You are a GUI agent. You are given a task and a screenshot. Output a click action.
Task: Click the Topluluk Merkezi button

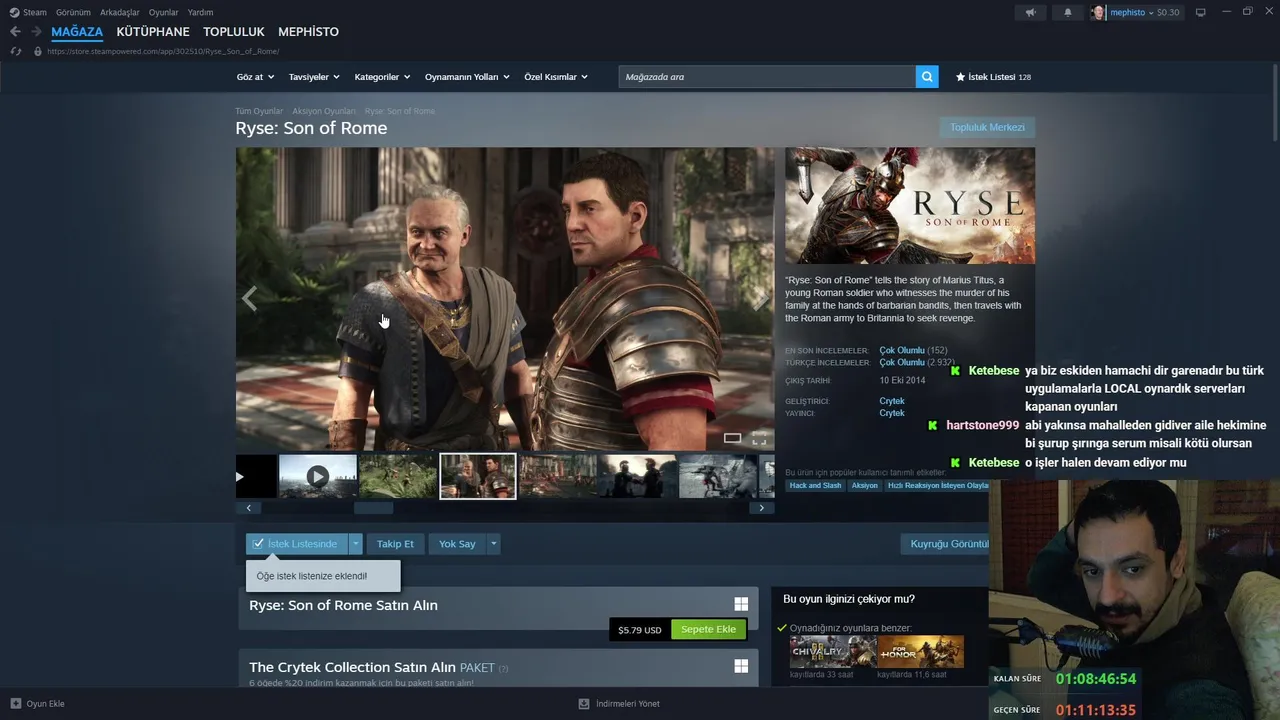(987, 127)
